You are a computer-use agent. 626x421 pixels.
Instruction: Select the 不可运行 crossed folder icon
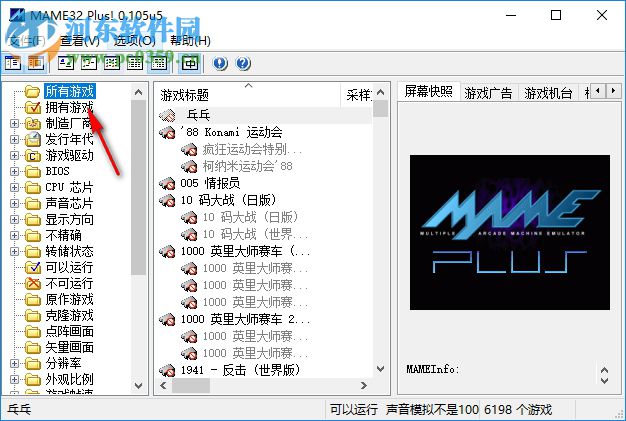pyautogui.click(x=33, y=283)
